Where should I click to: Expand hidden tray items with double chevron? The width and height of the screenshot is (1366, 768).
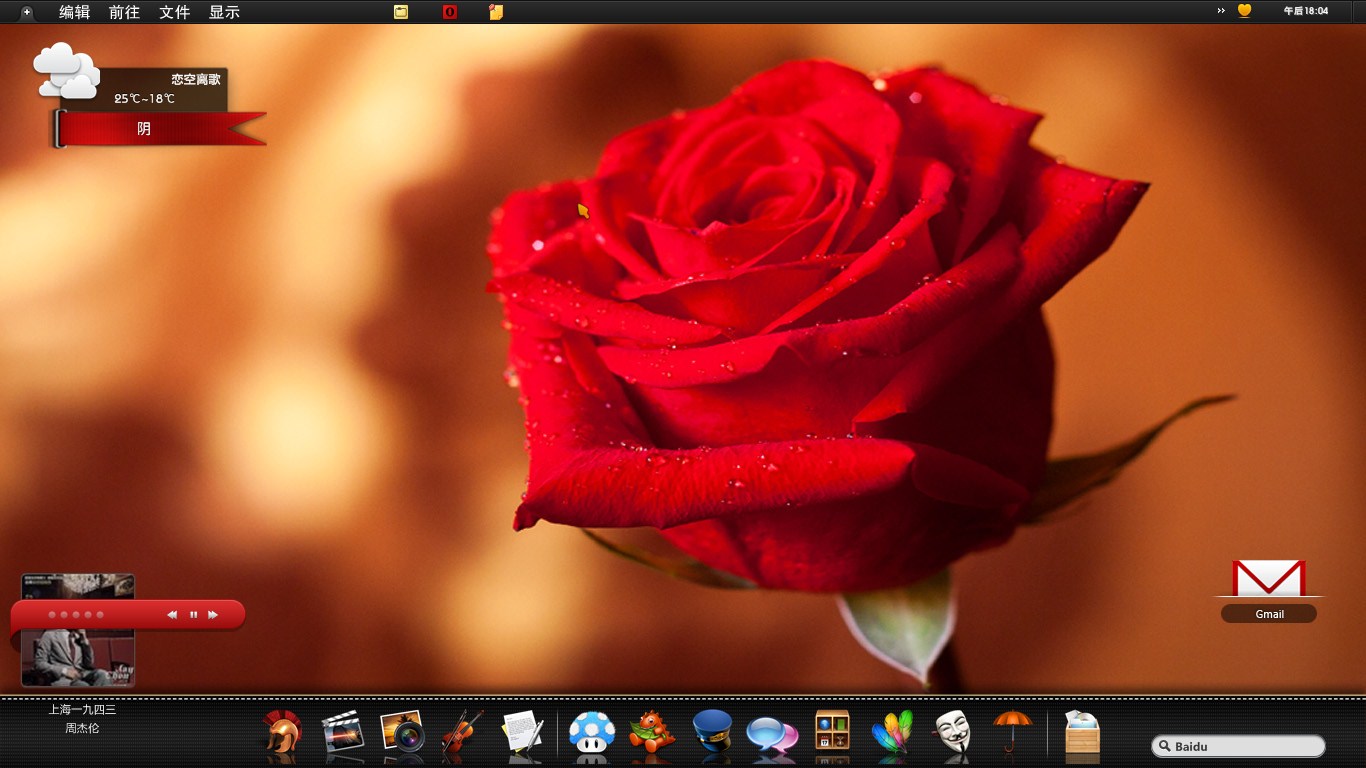pos(1221,11)
